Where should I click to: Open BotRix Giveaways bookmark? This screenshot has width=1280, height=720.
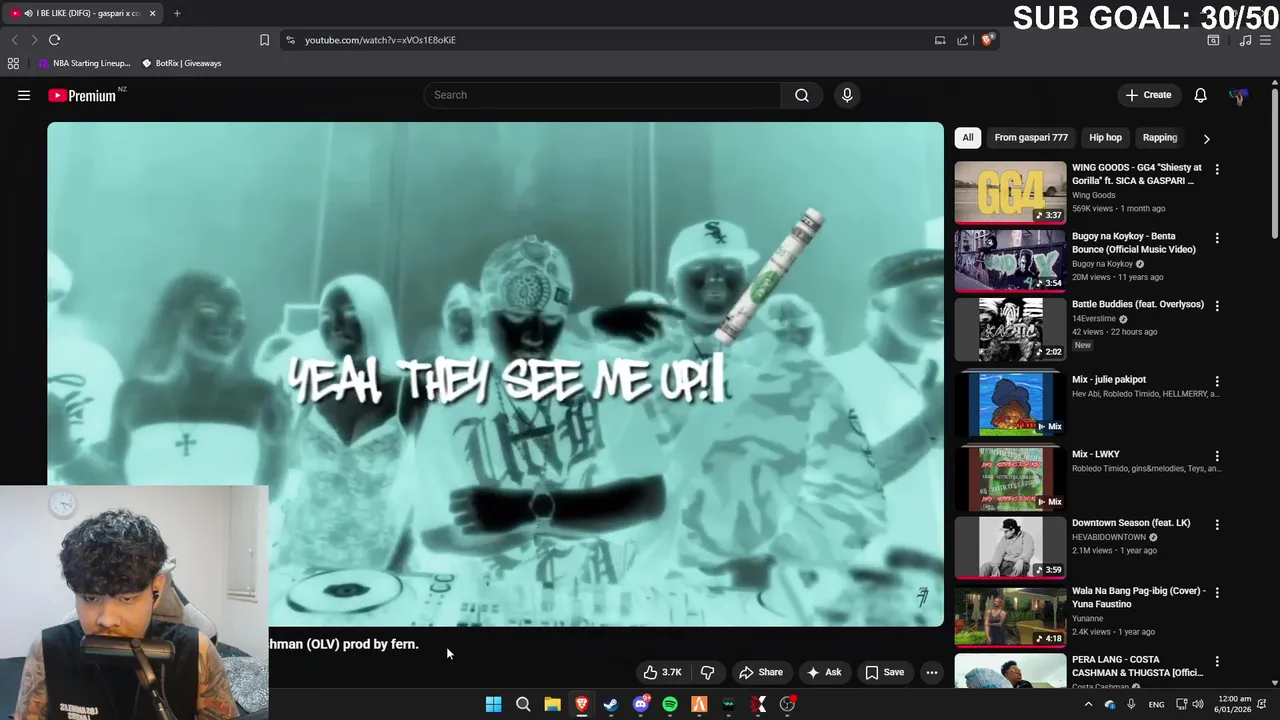pos(181,63)
